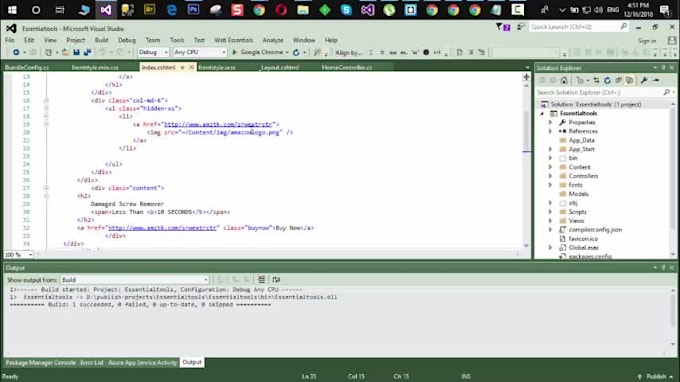Expand the Properties node

pyautogui.click(x=550, y=122)
